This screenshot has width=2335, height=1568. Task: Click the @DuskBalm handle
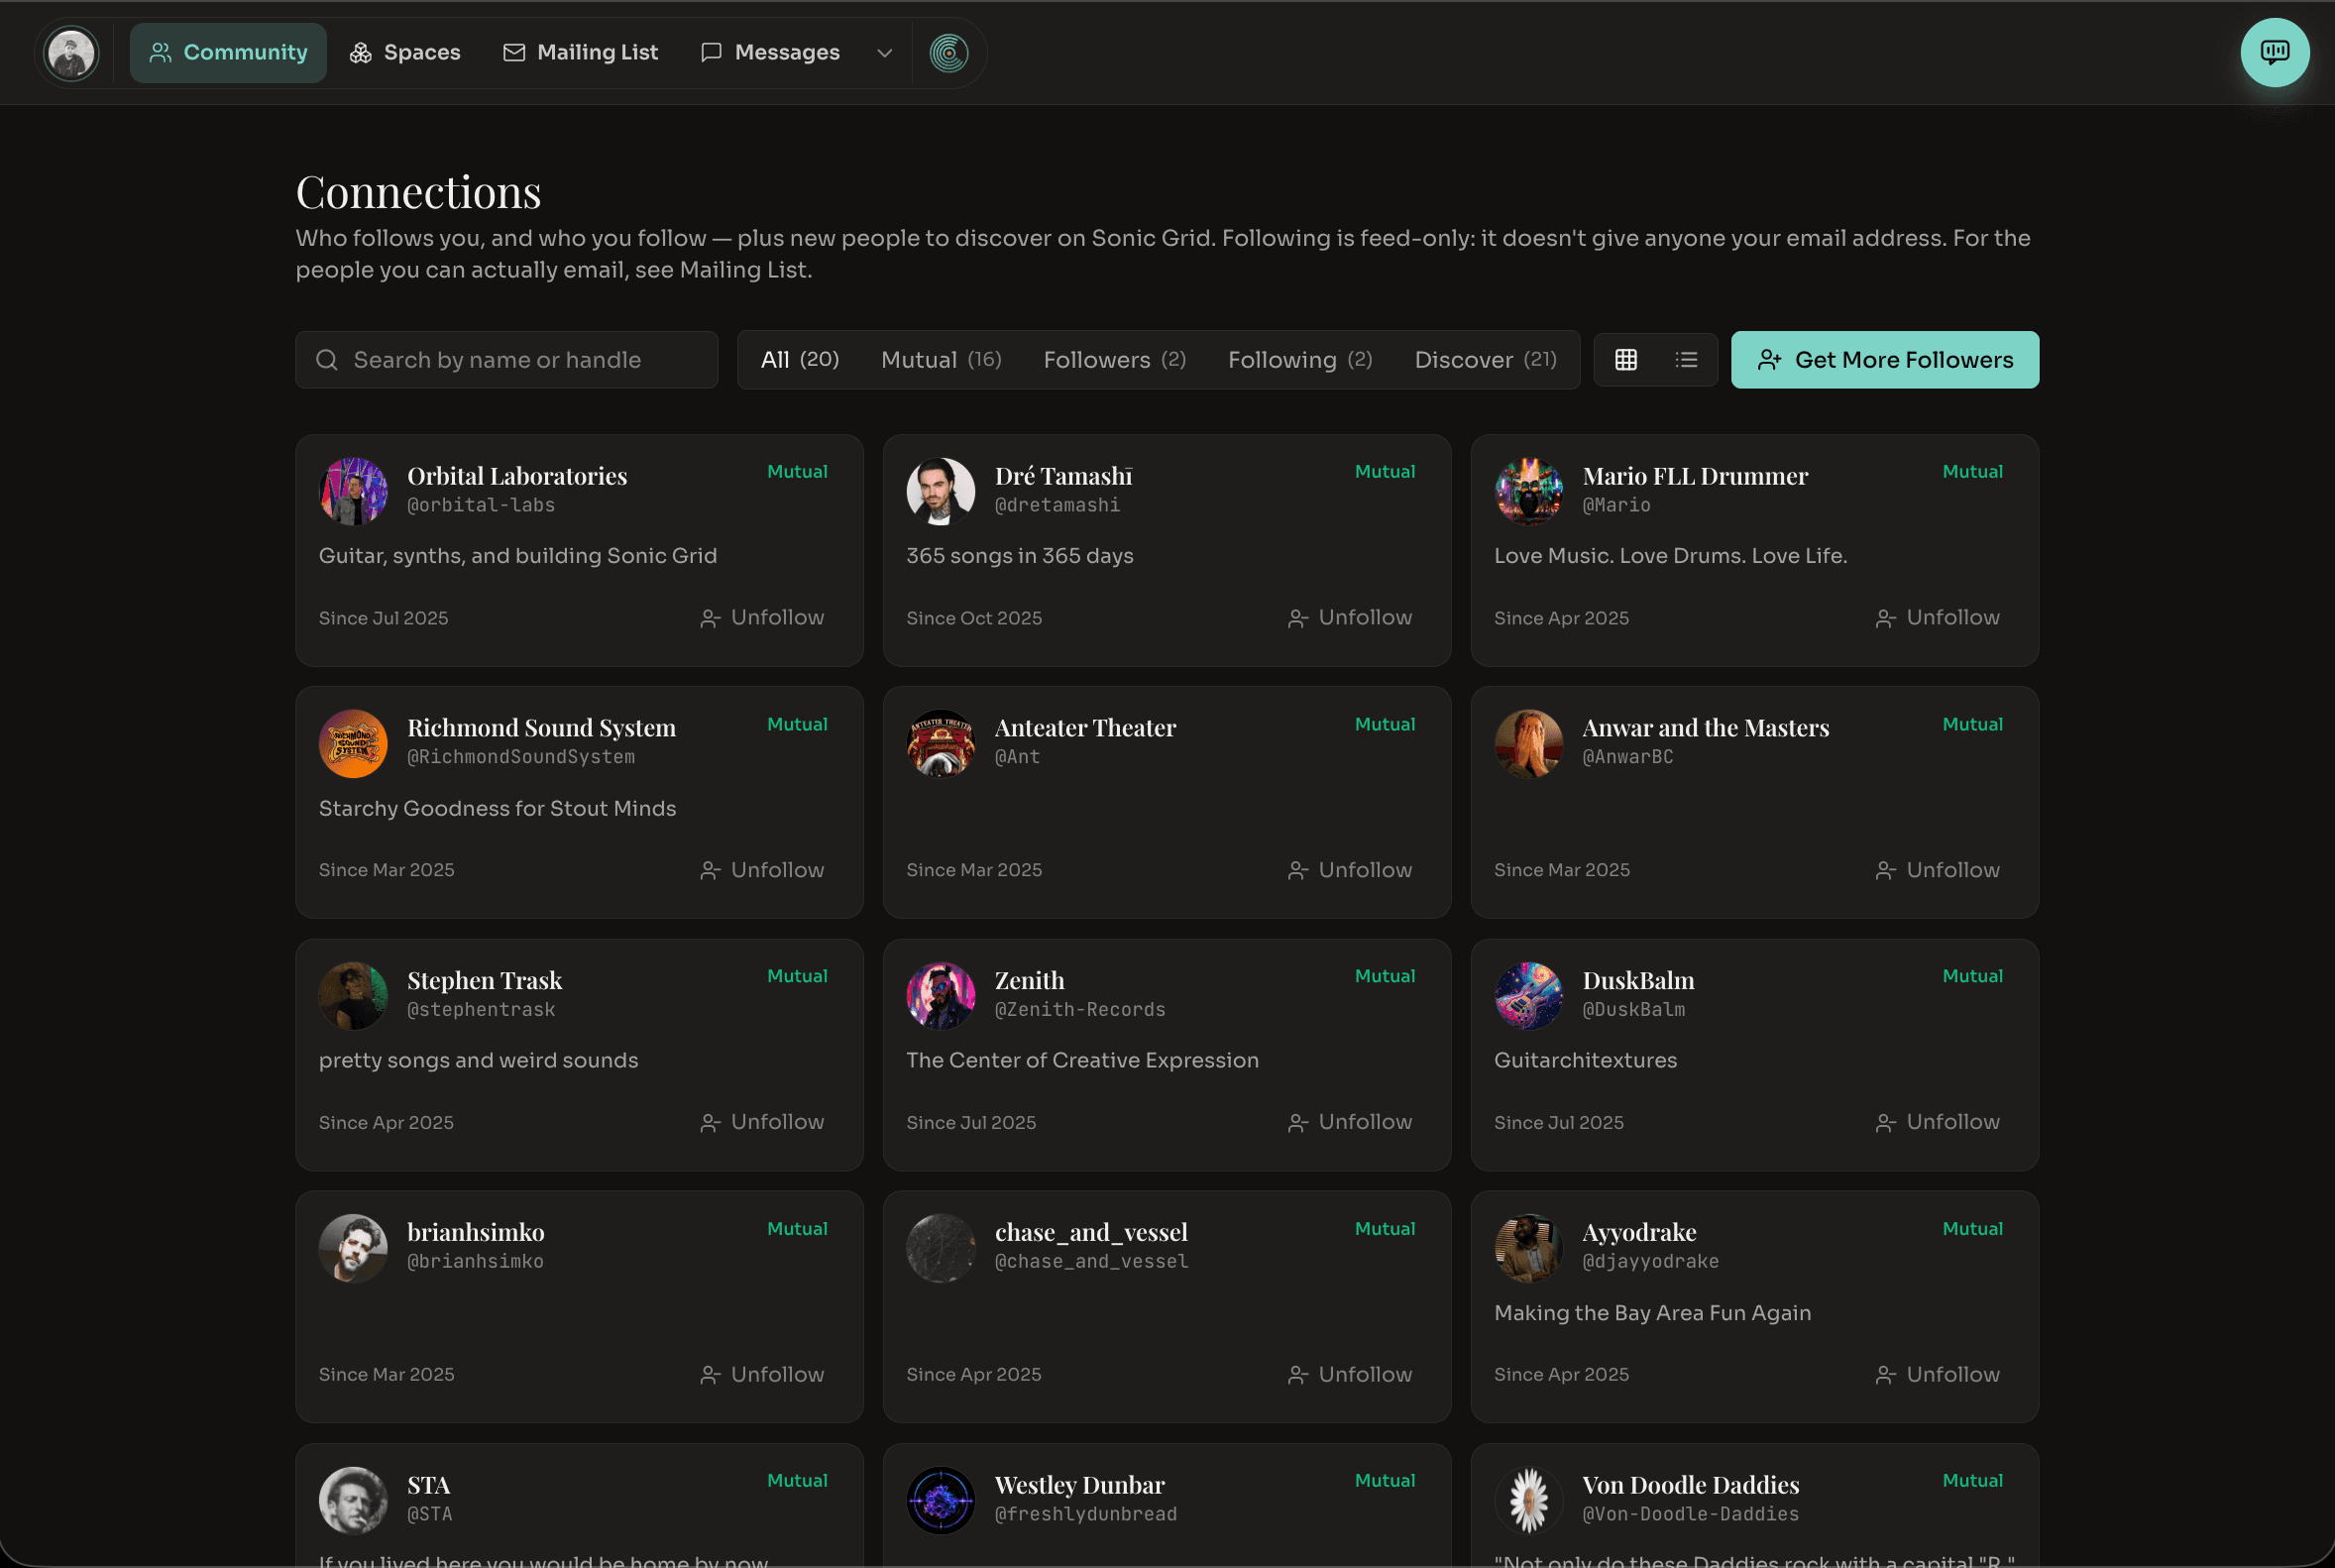pos(1634,1010)
